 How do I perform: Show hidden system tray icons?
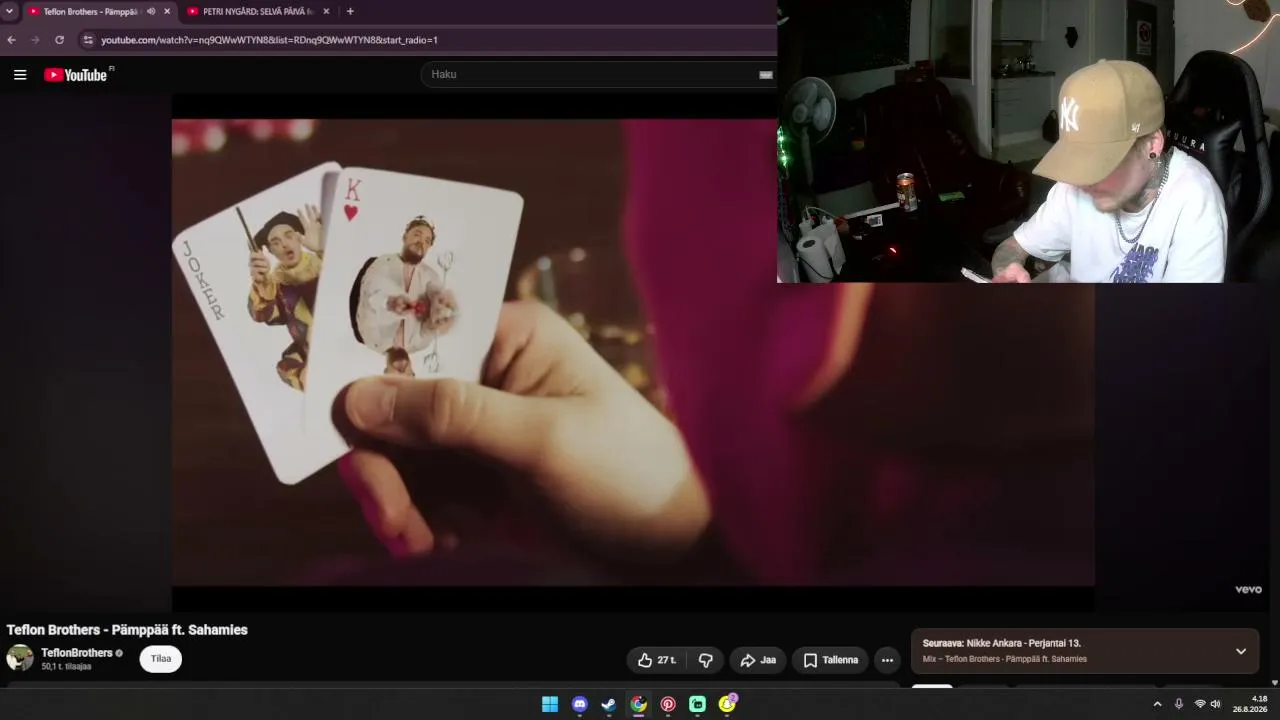click(x=1158, y=704)
